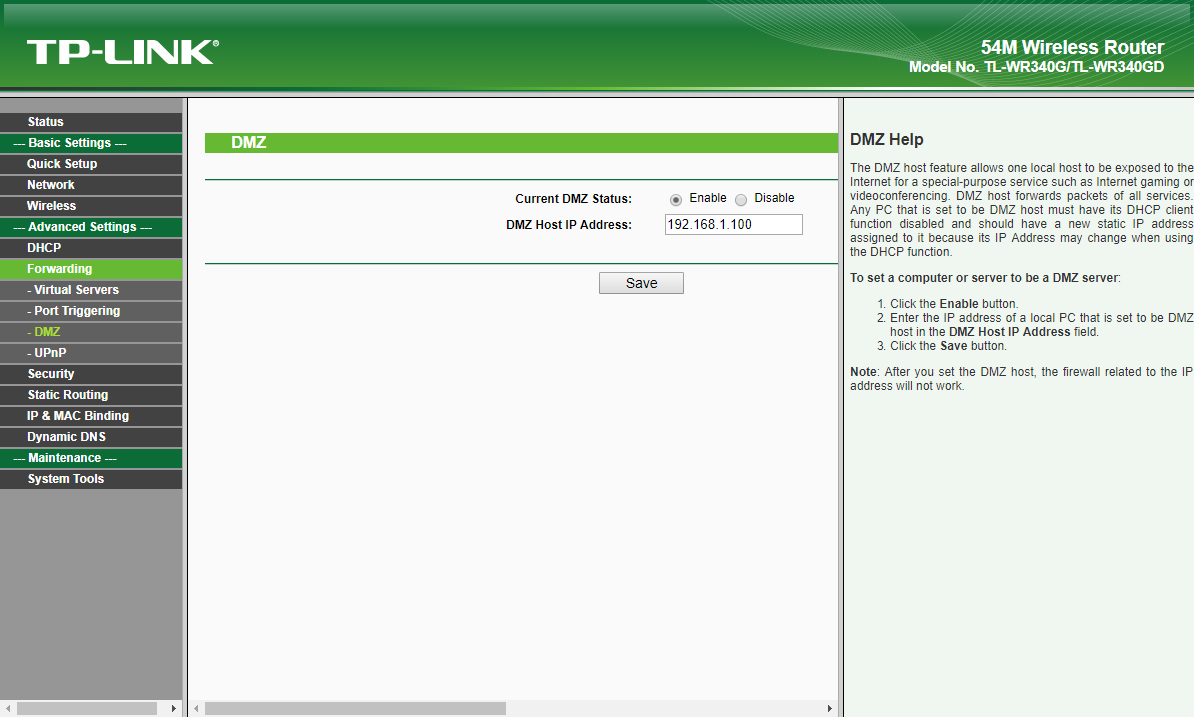
Task: Open IP & MAC Binding page
Action: (91, 416)
